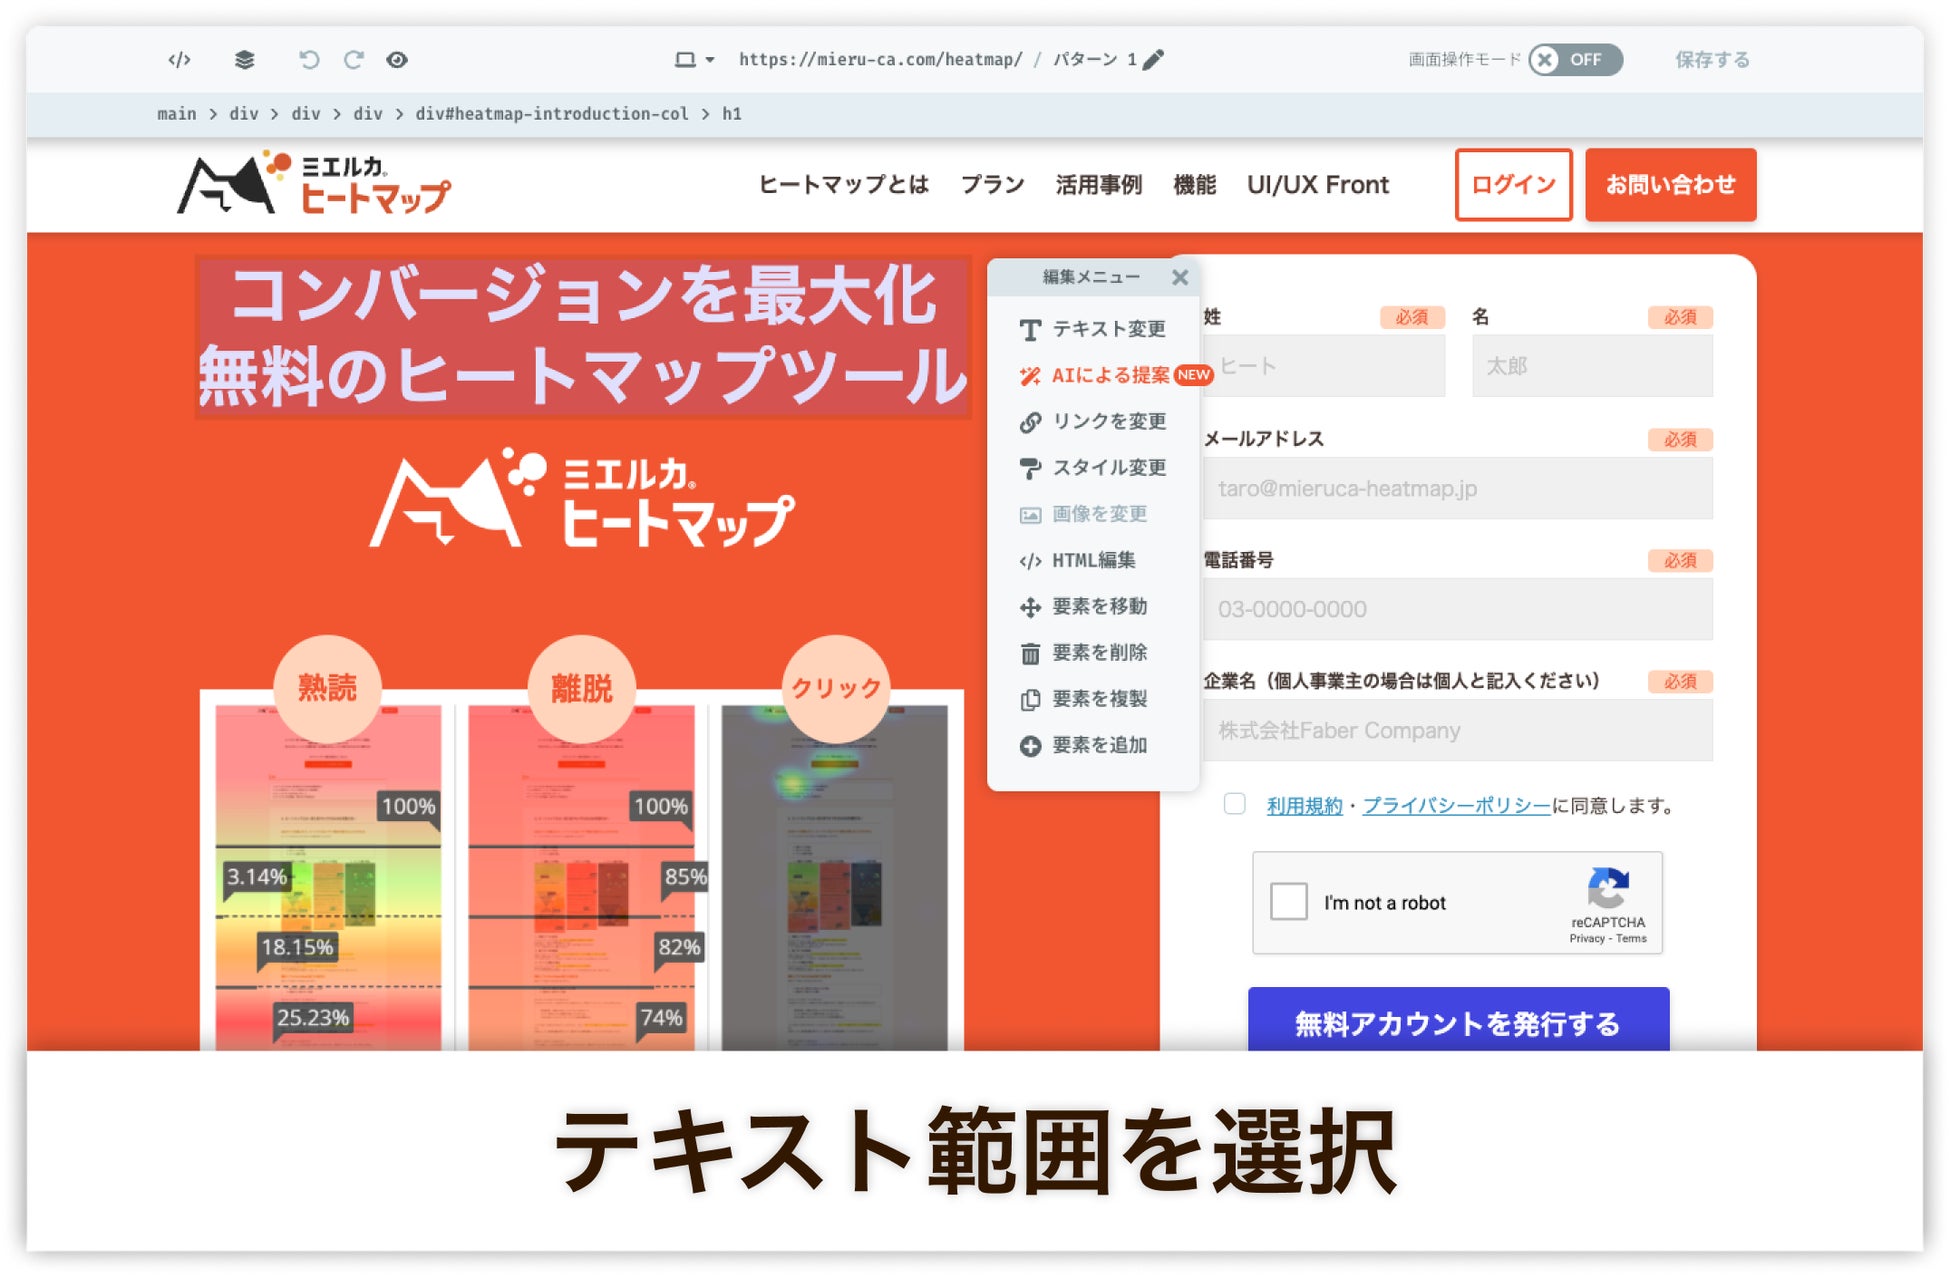Click the メールアドレス input field
Image resolution: width=1950 pixels, height=1278 pixels.
(x=1457, y=489)
